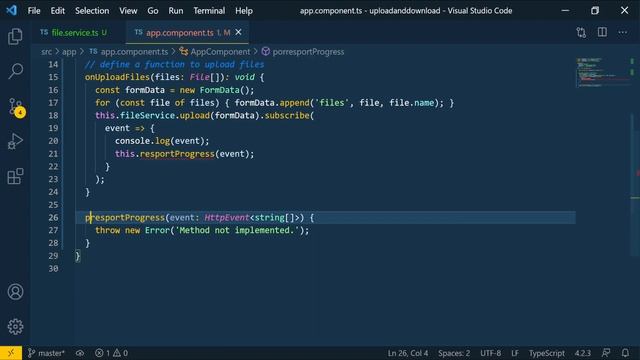Click console.log statement on line 20
Screen dimensions: 640x360
click(x=162, y=141)
